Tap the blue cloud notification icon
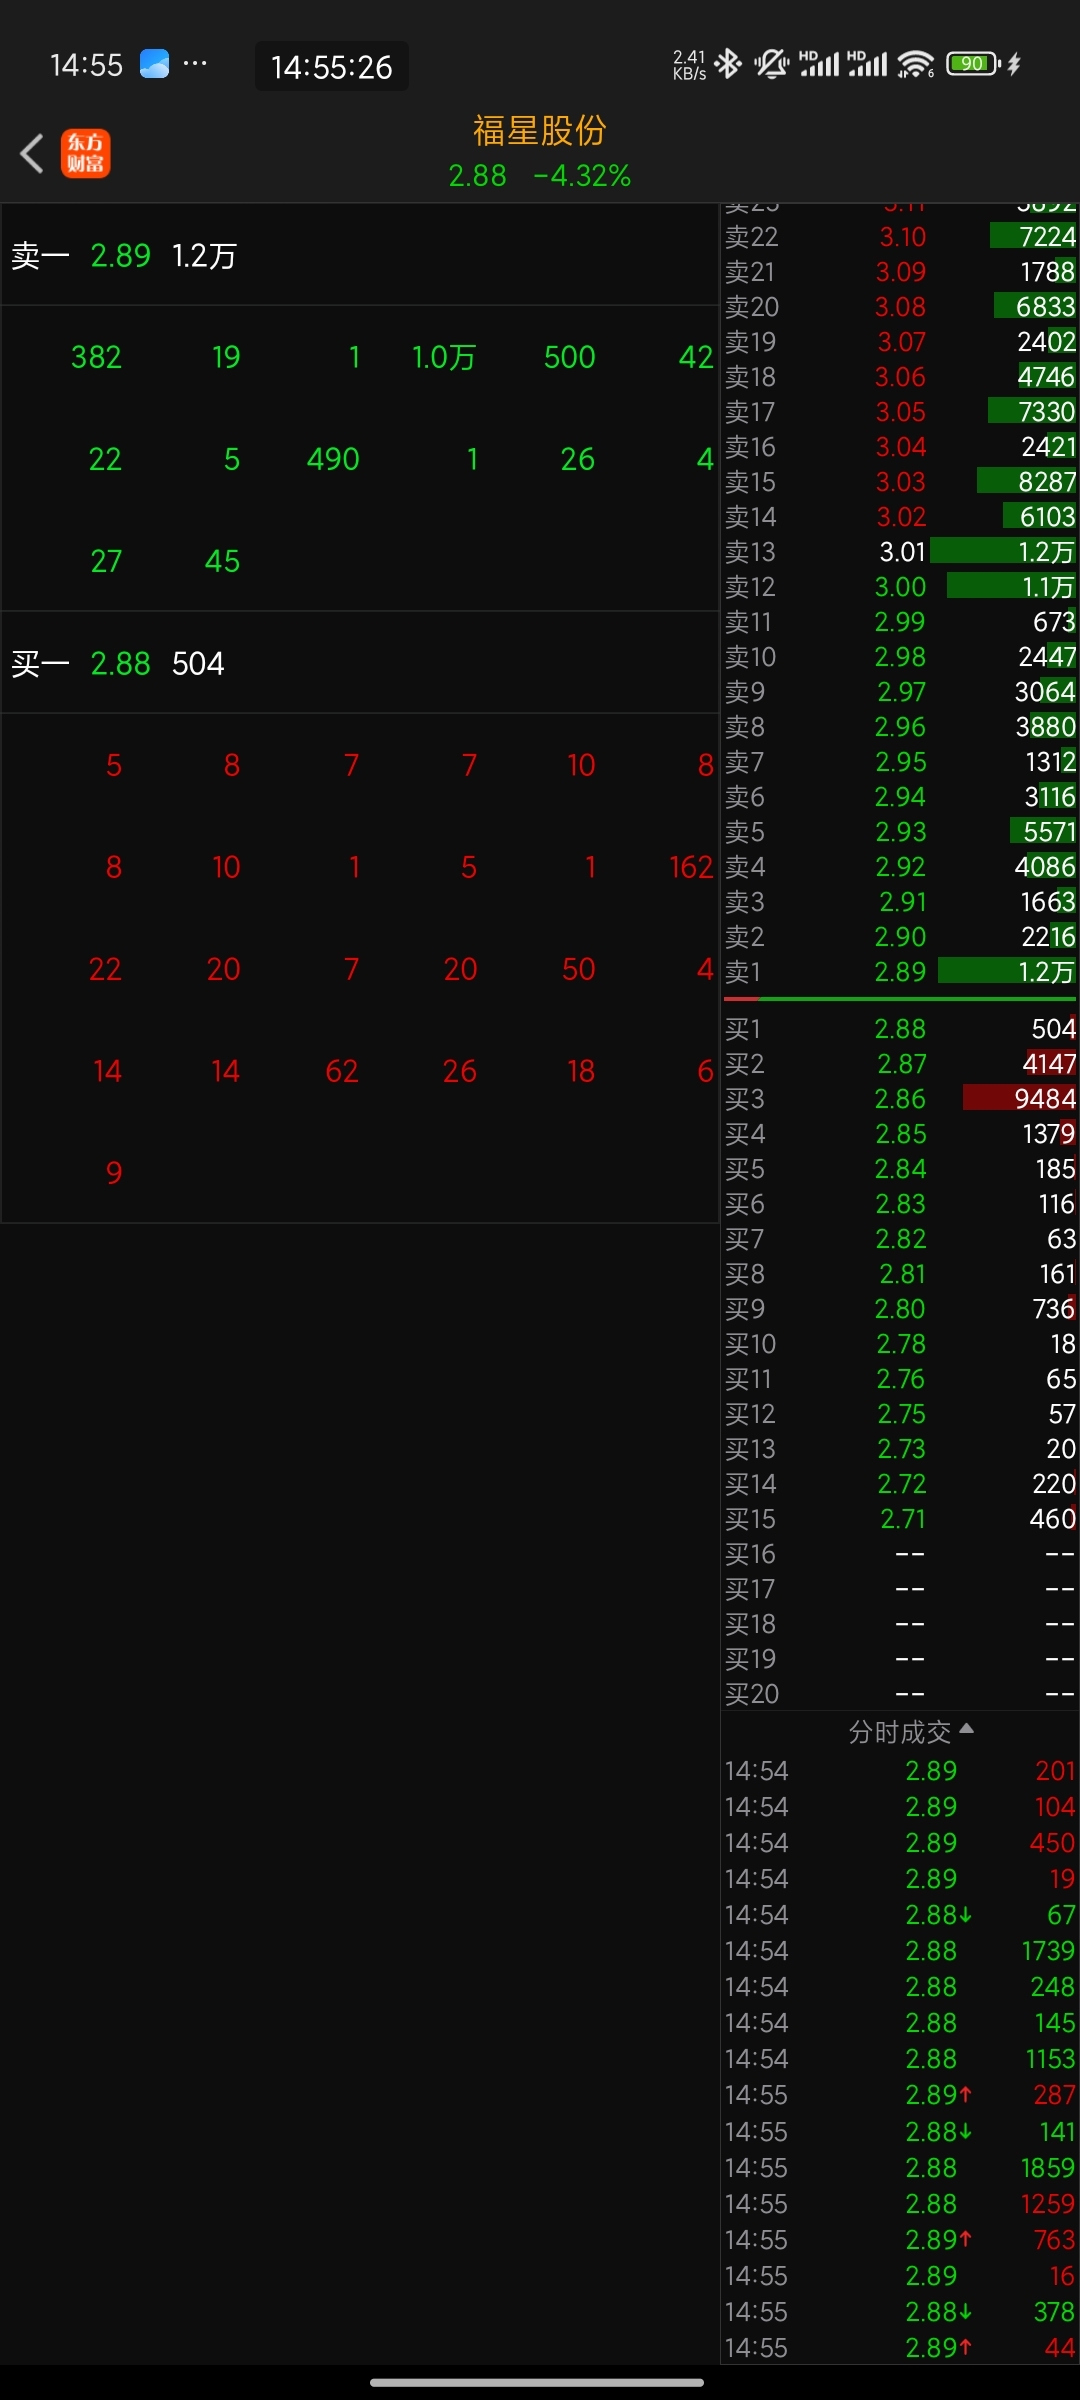This screenshot has height=2400, width=1080. click(x=154, y=64)
